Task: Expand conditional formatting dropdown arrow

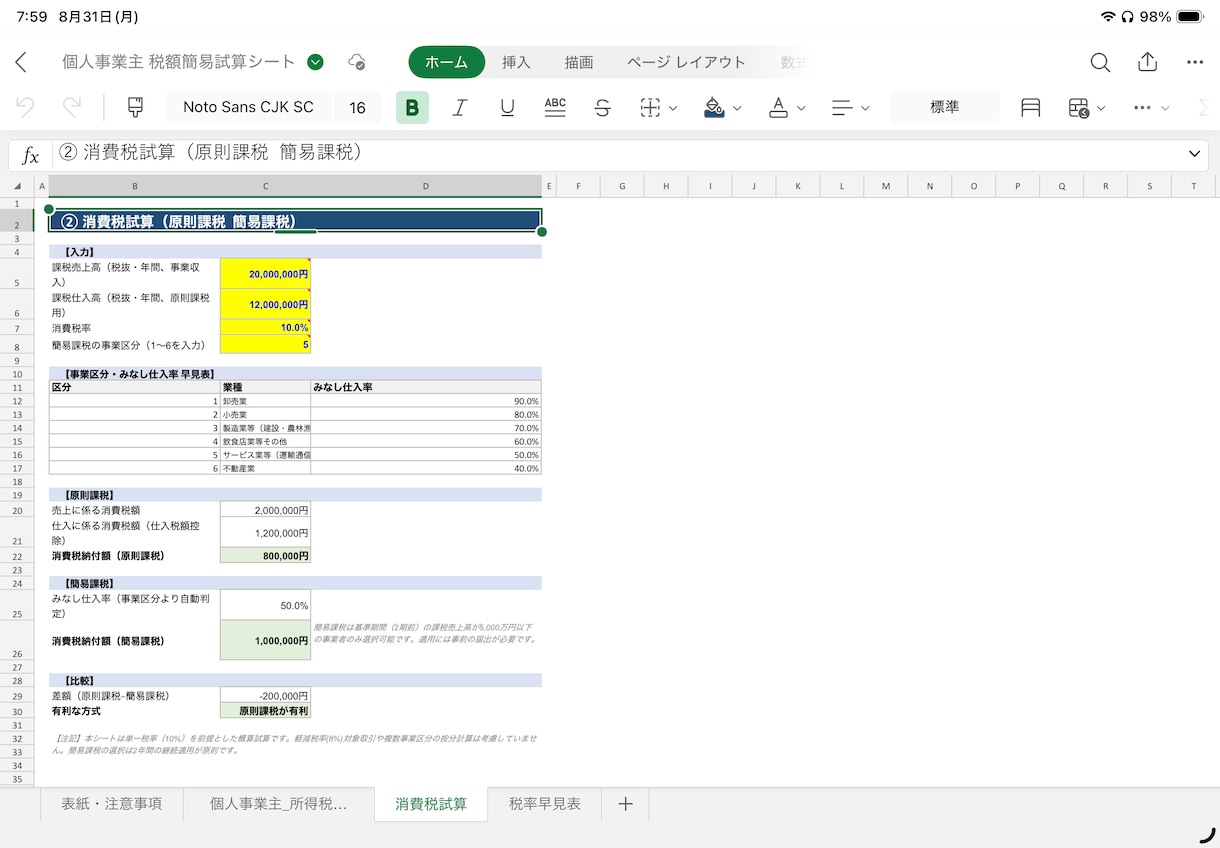Action: 1101,108
